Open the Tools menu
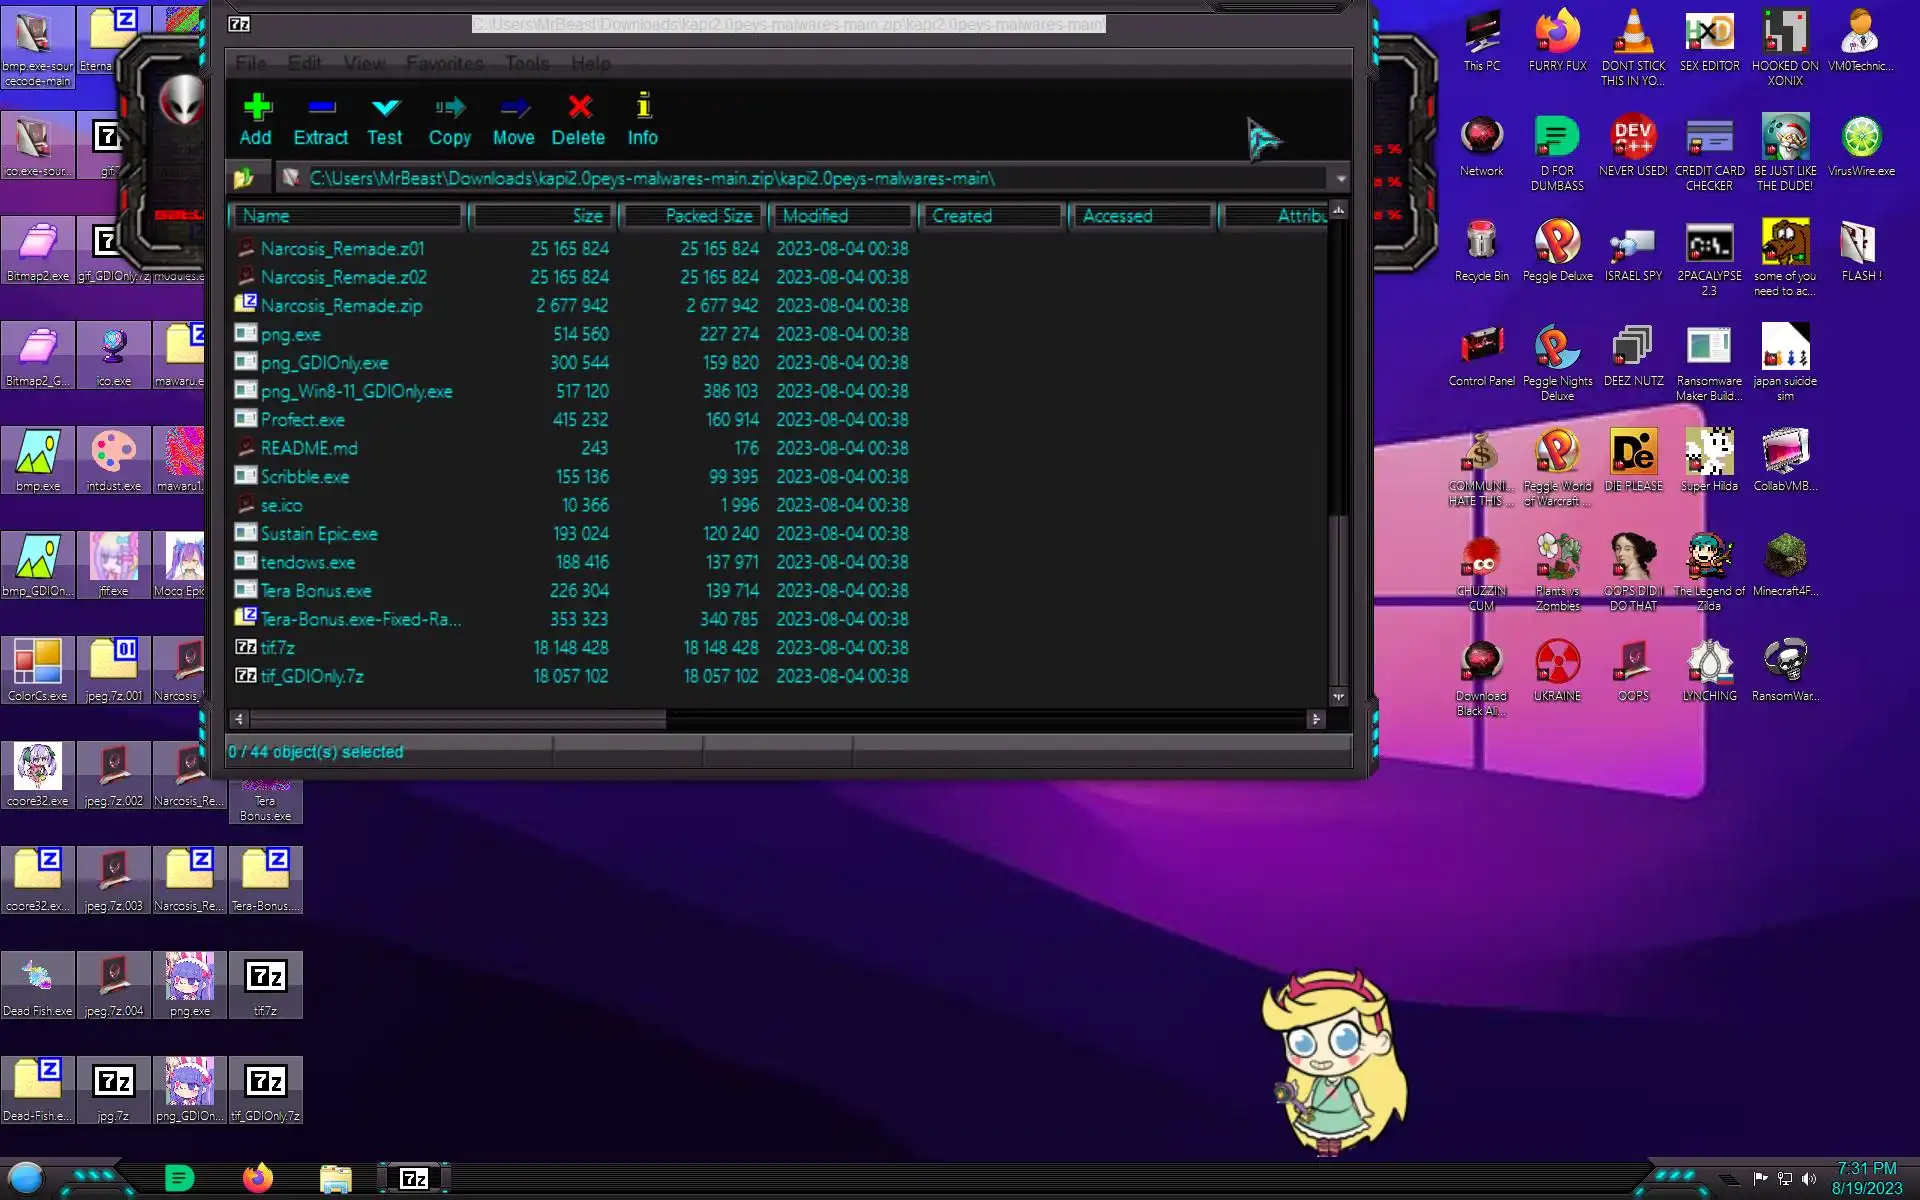Screen dimensions: 1920x1200 click(x=527, y=63)
